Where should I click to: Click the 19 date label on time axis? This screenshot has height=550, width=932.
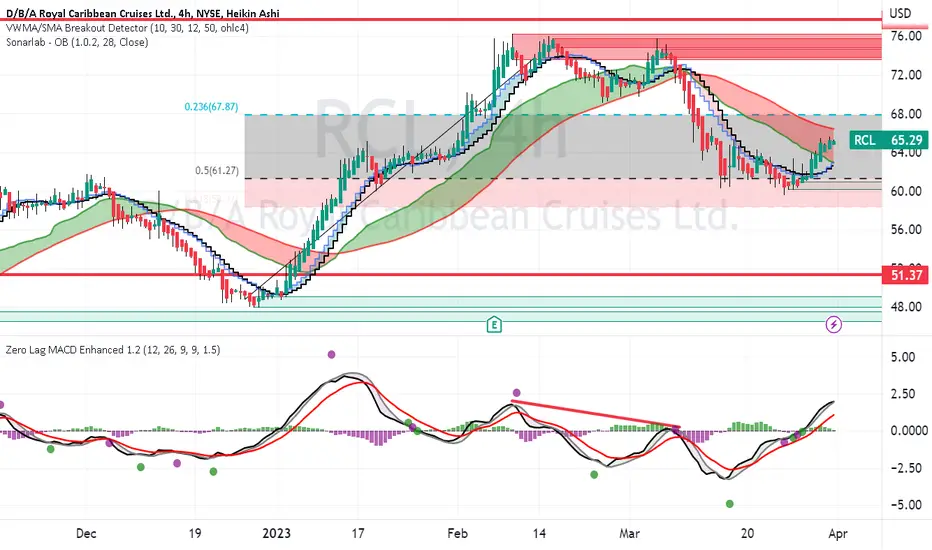tap(195, 533)
